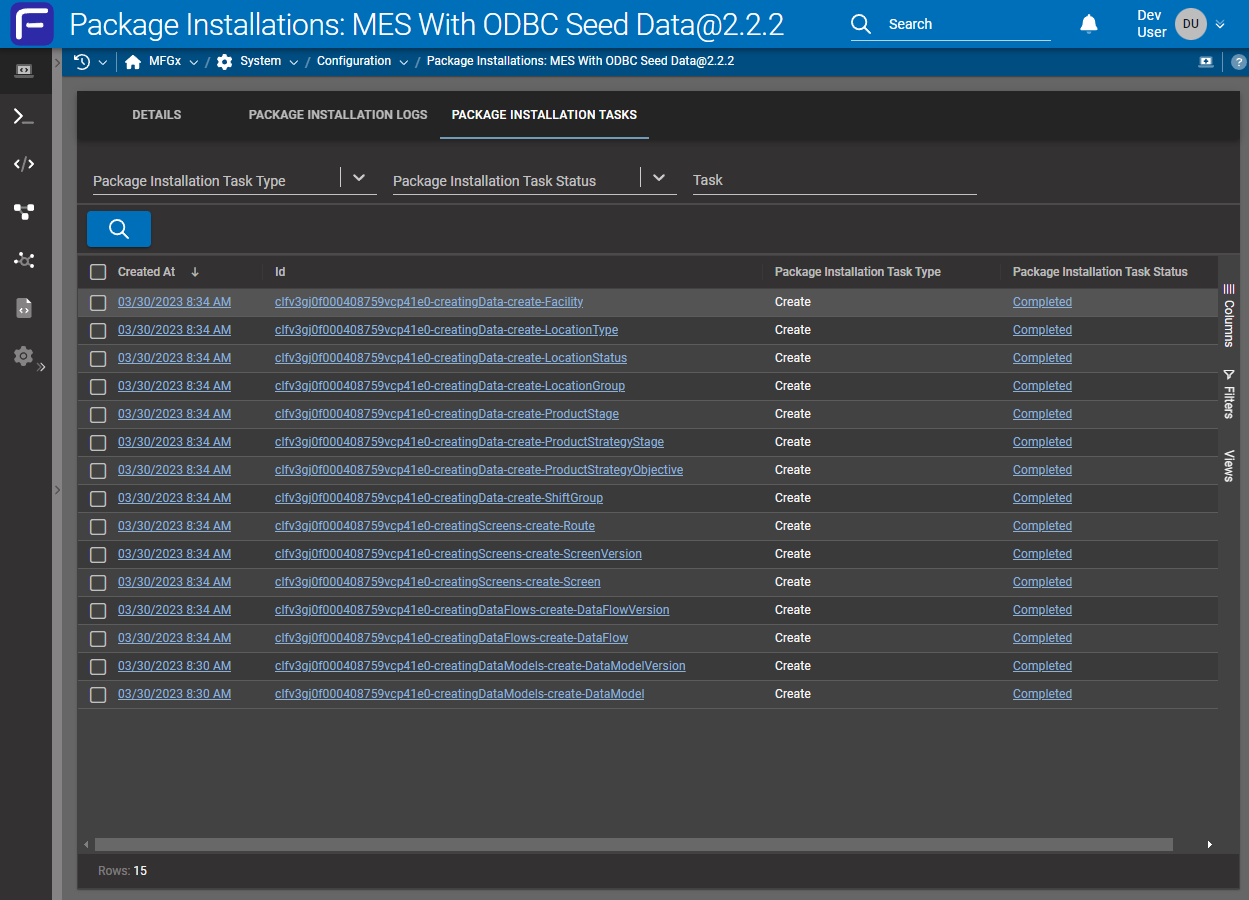Check the row for creatingDataFlows-create-DataFlow

click(98, 638)
